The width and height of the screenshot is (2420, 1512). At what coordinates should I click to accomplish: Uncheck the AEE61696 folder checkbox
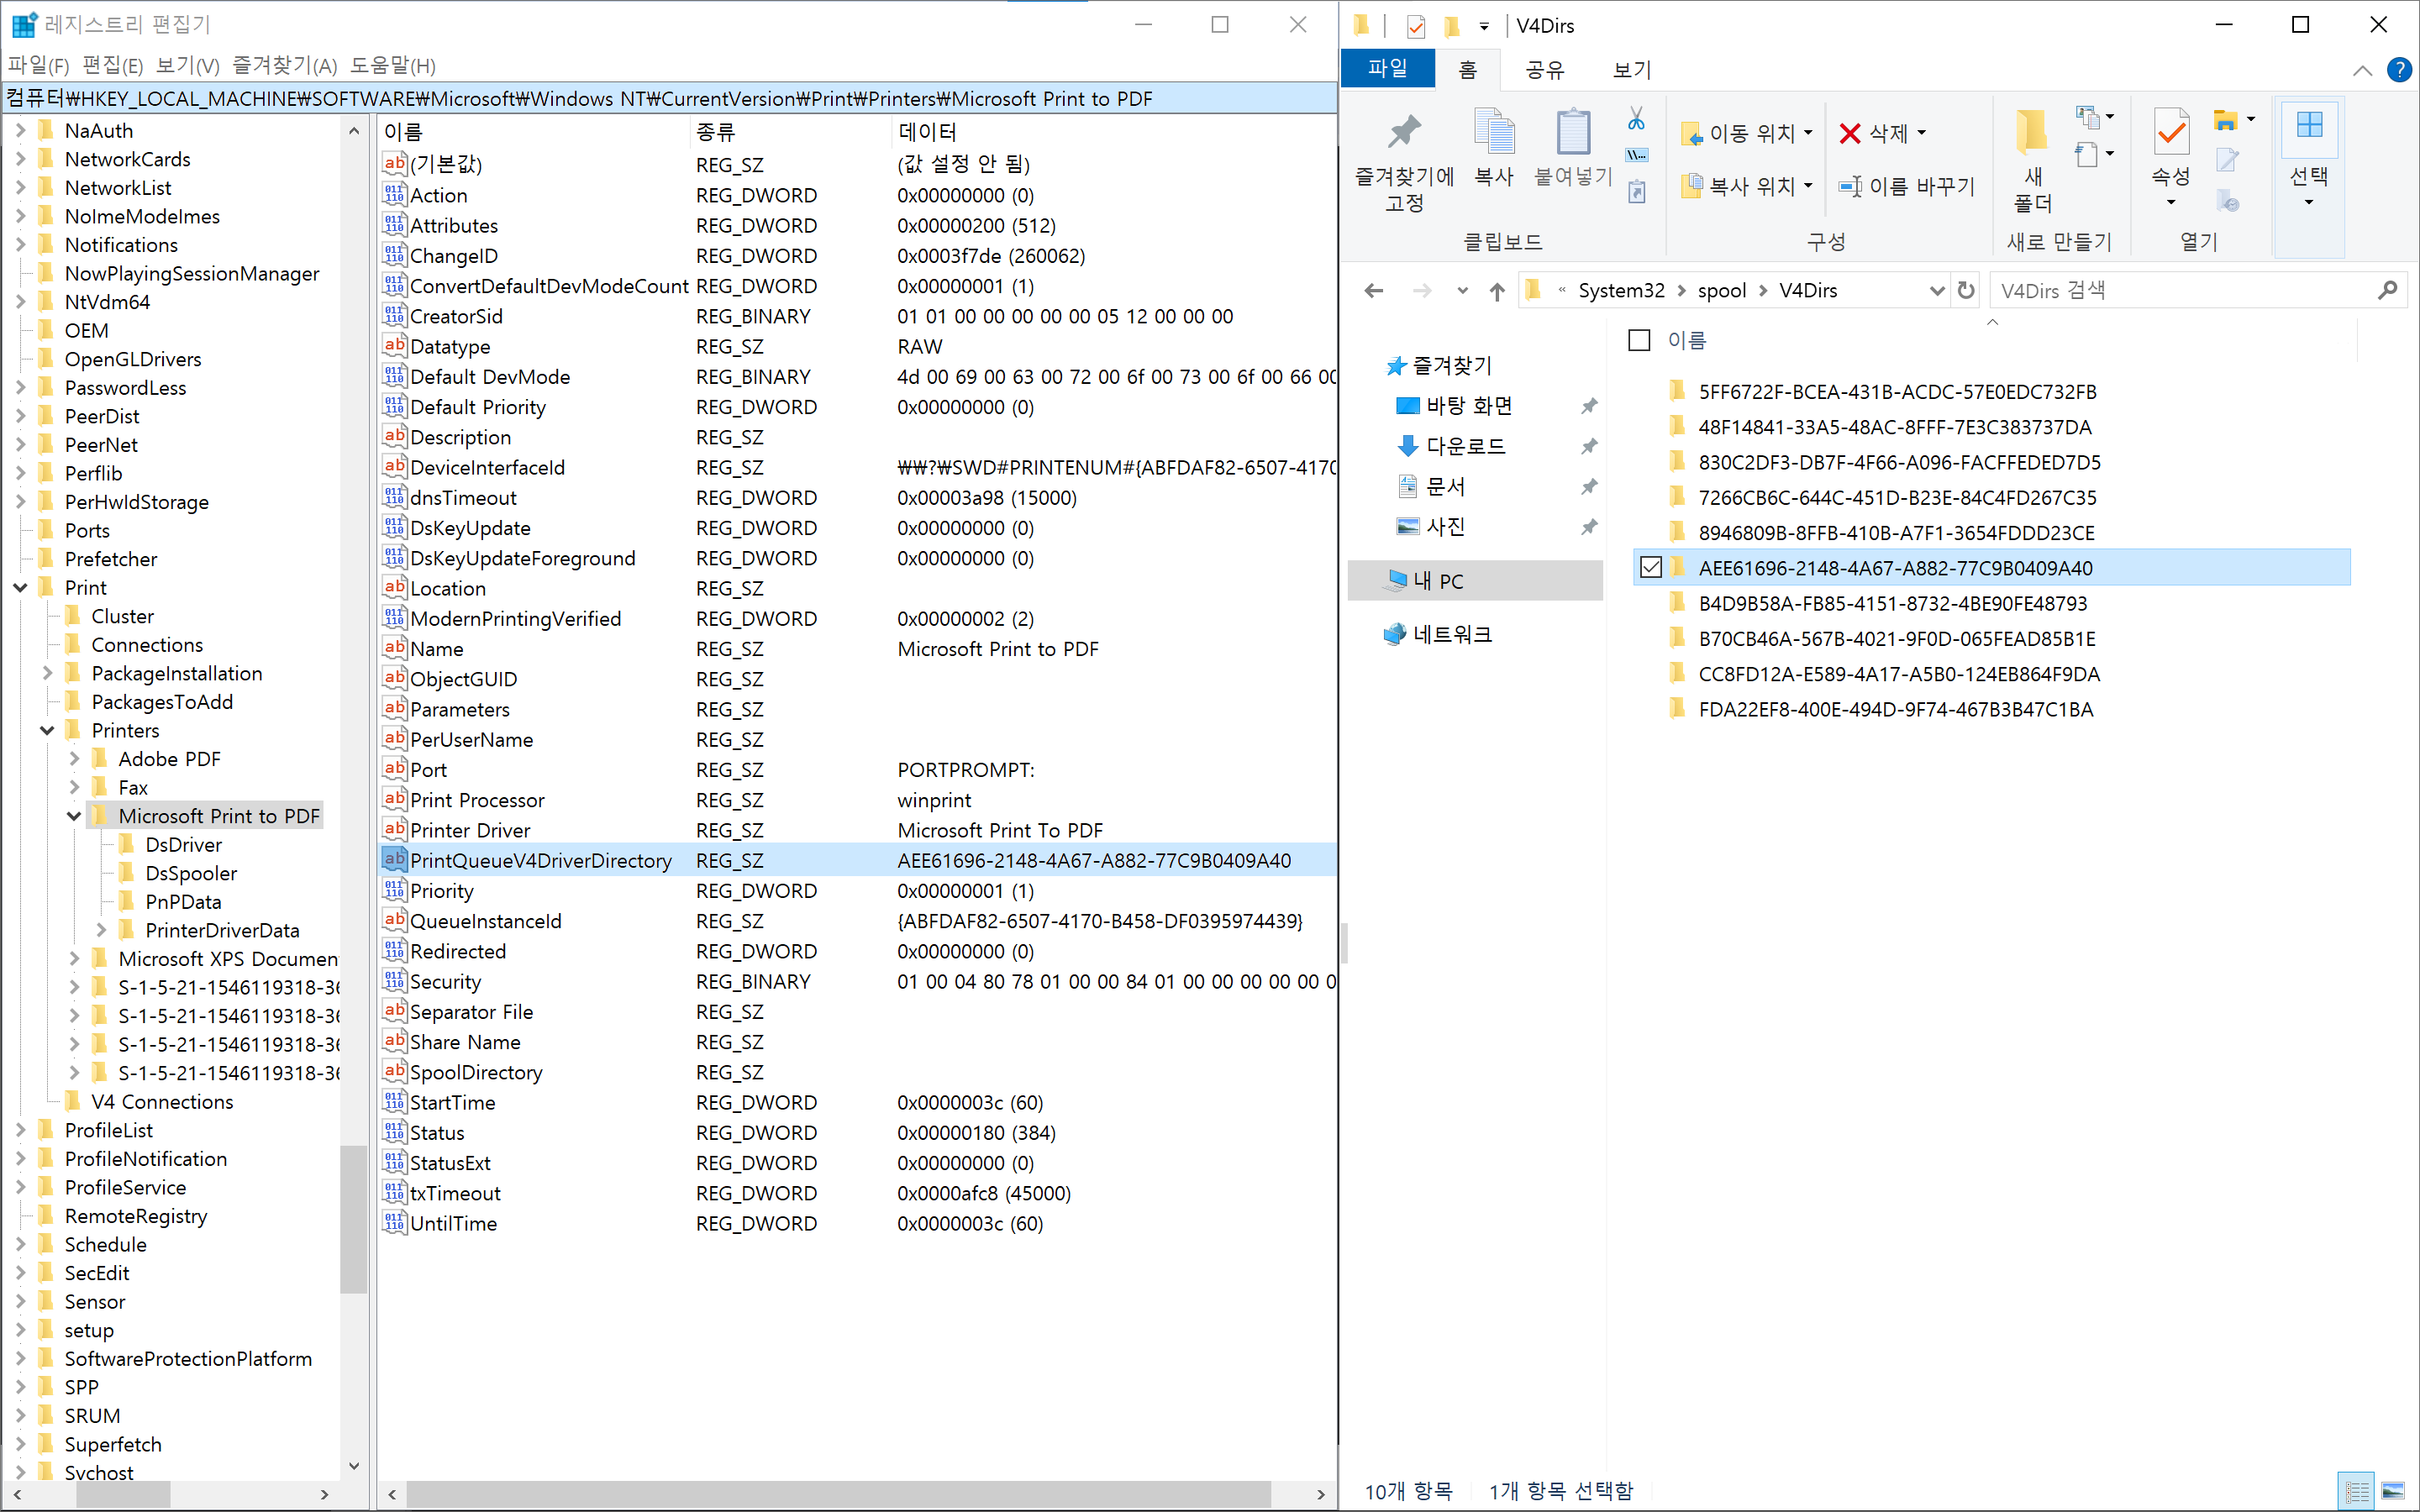(1651, 568)
